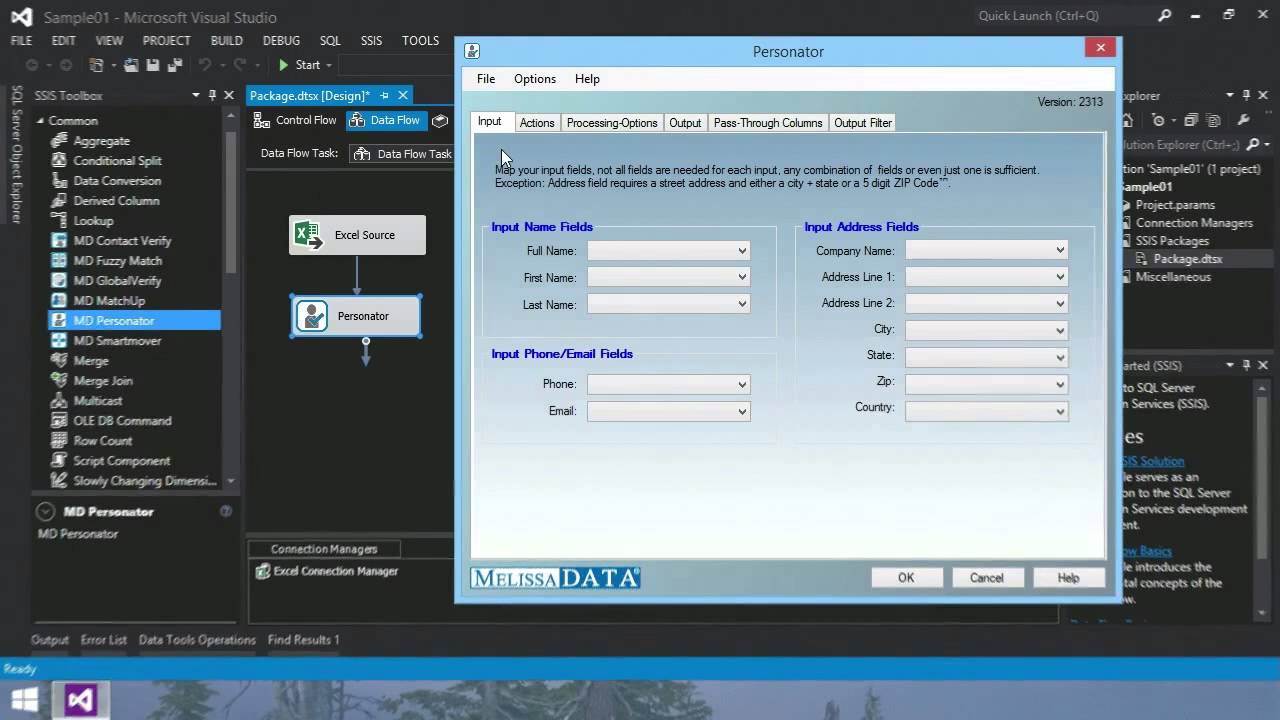Open the Windows Start button
Image resolution: width=1280 pixels, height=720 pixels.
[24, 700]
